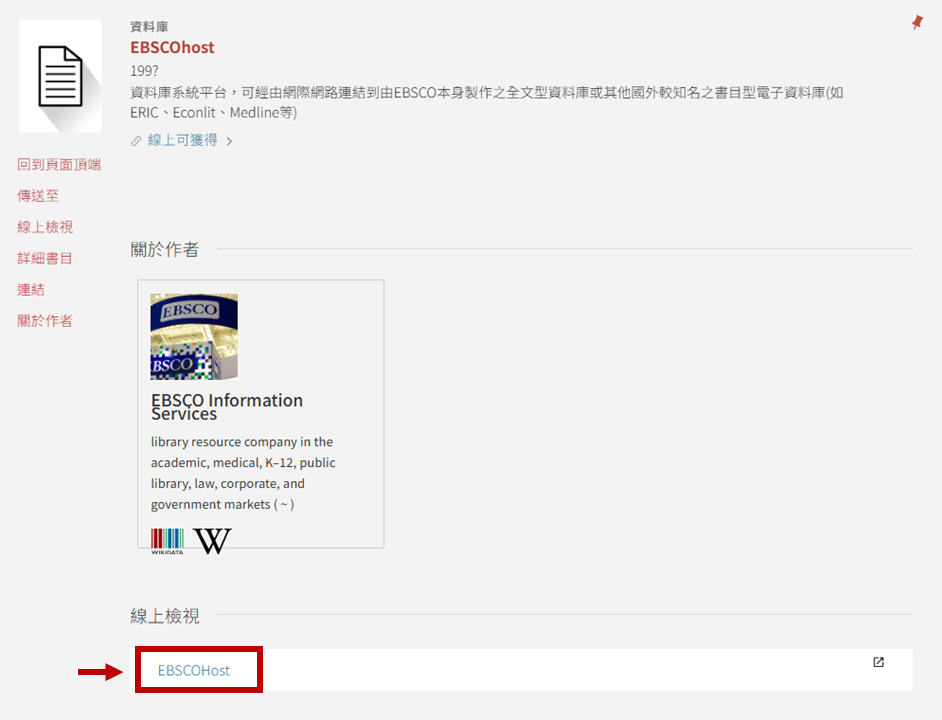Open the Wikidata icon link
Image resolution: width=942 pixels, height=720 pixels.
click(167, 541)
